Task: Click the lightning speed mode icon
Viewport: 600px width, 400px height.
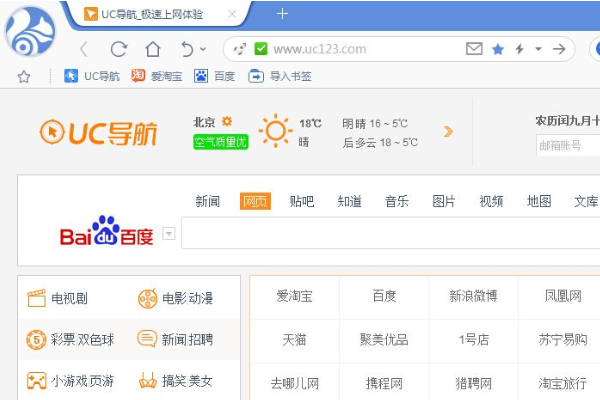Action: pyautogui.click(x=519, y=49)
